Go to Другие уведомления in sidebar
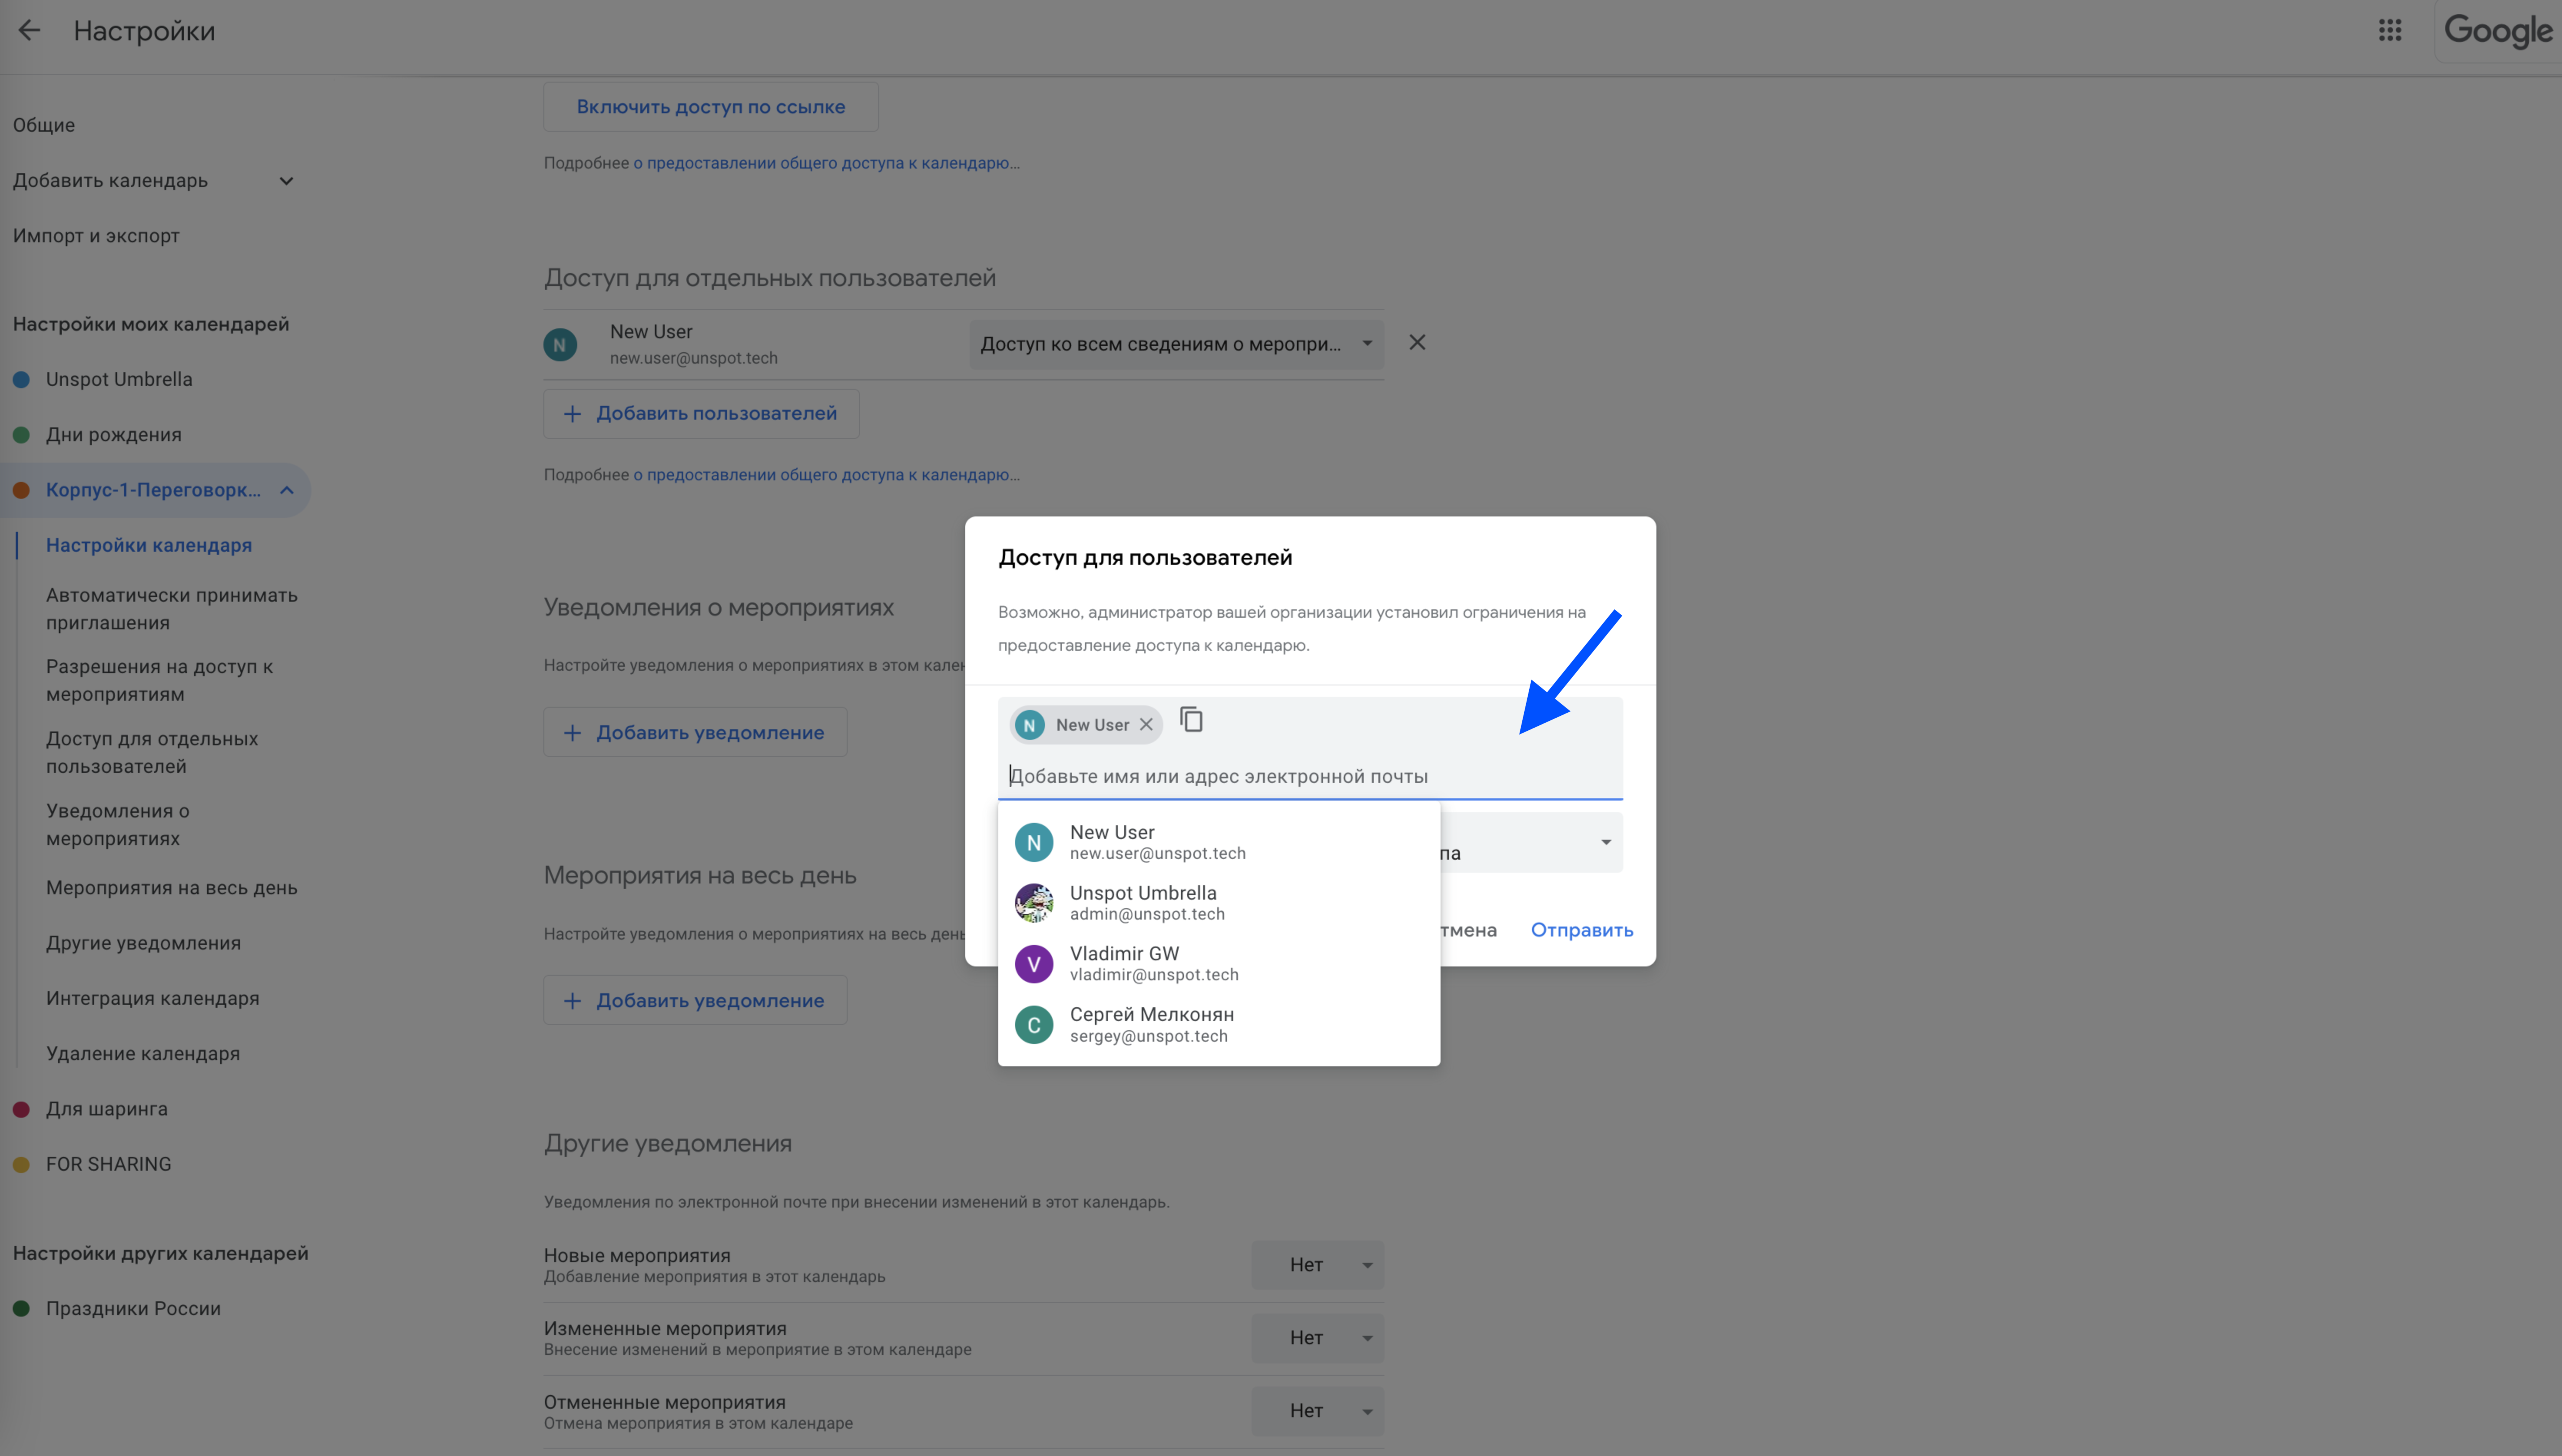2562x1456 pixels. point(143,943)
